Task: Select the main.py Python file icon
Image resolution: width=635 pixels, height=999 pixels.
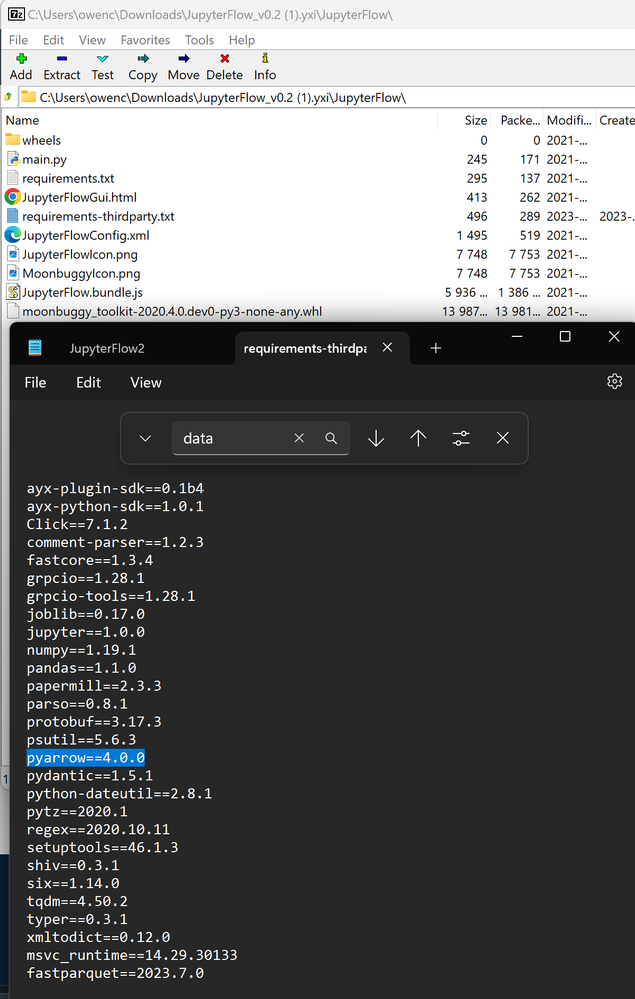Action: tap(13, 159)
